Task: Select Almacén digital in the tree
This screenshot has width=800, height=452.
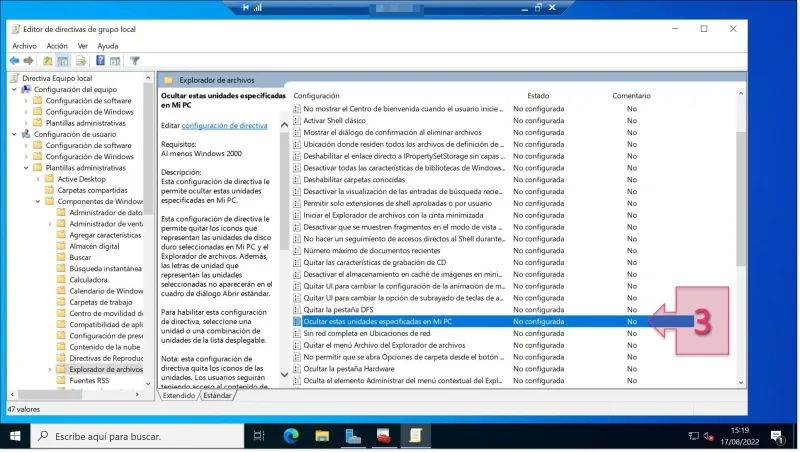Action: [x=94, y=246]
